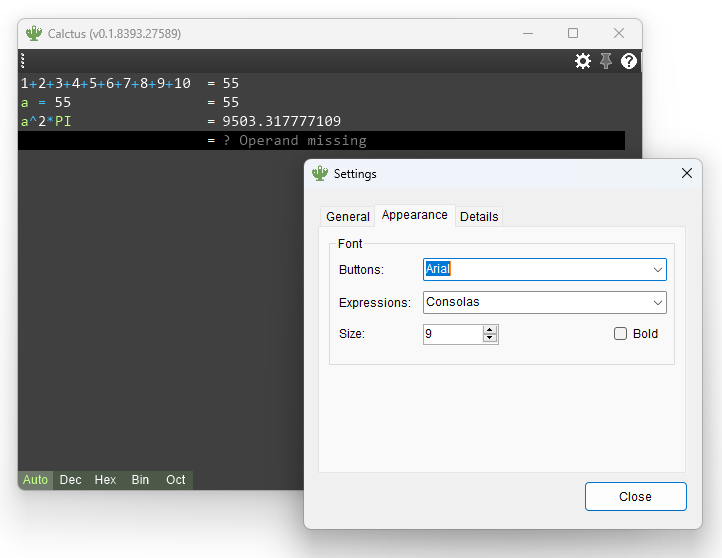
Task: Minimize the Calctus window
Action: coord(528,34)
